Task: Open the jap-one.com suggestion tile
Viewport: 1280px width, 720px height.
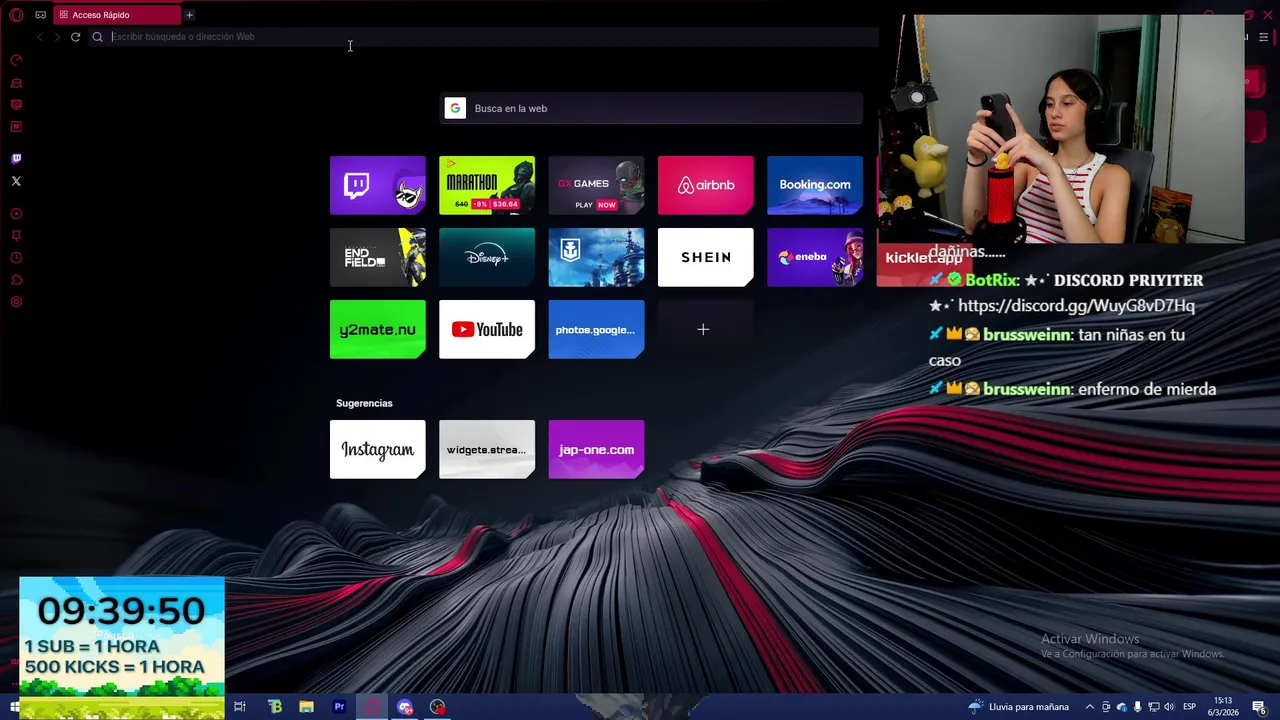Action: [596, 449]
